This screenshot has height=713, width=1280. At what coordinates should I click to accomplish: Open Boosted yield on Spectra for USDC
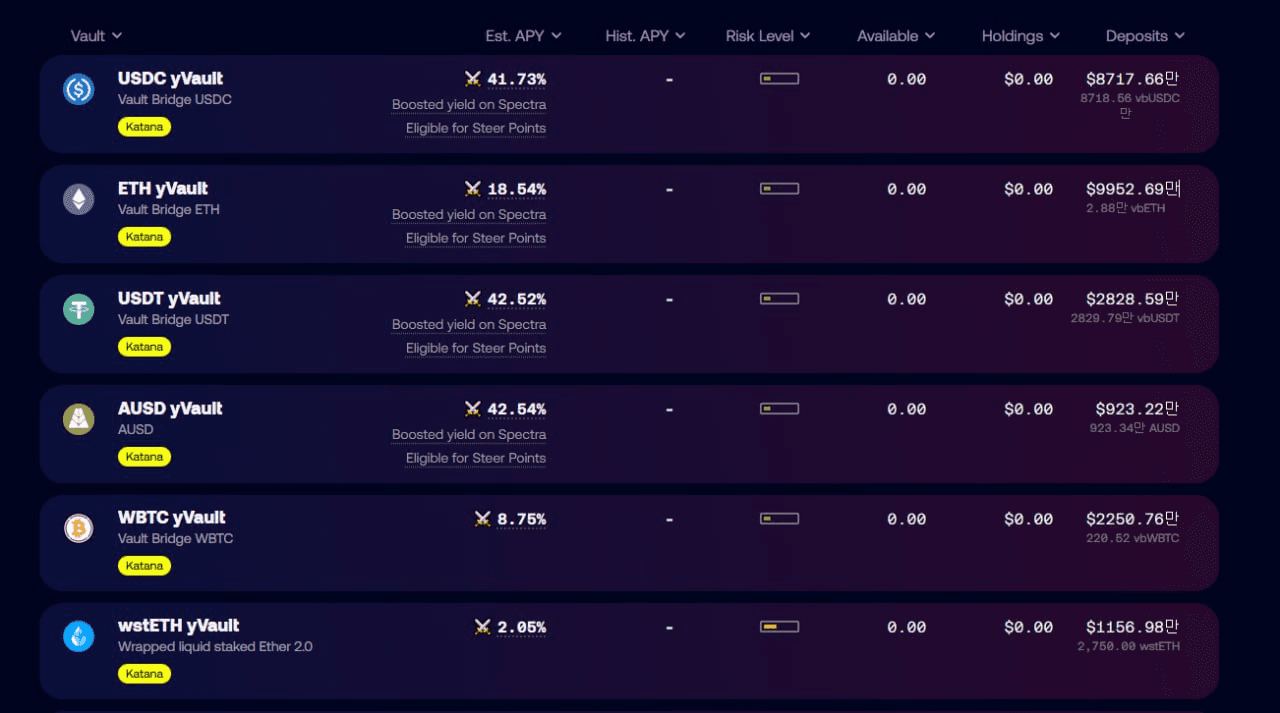(469, 105)
